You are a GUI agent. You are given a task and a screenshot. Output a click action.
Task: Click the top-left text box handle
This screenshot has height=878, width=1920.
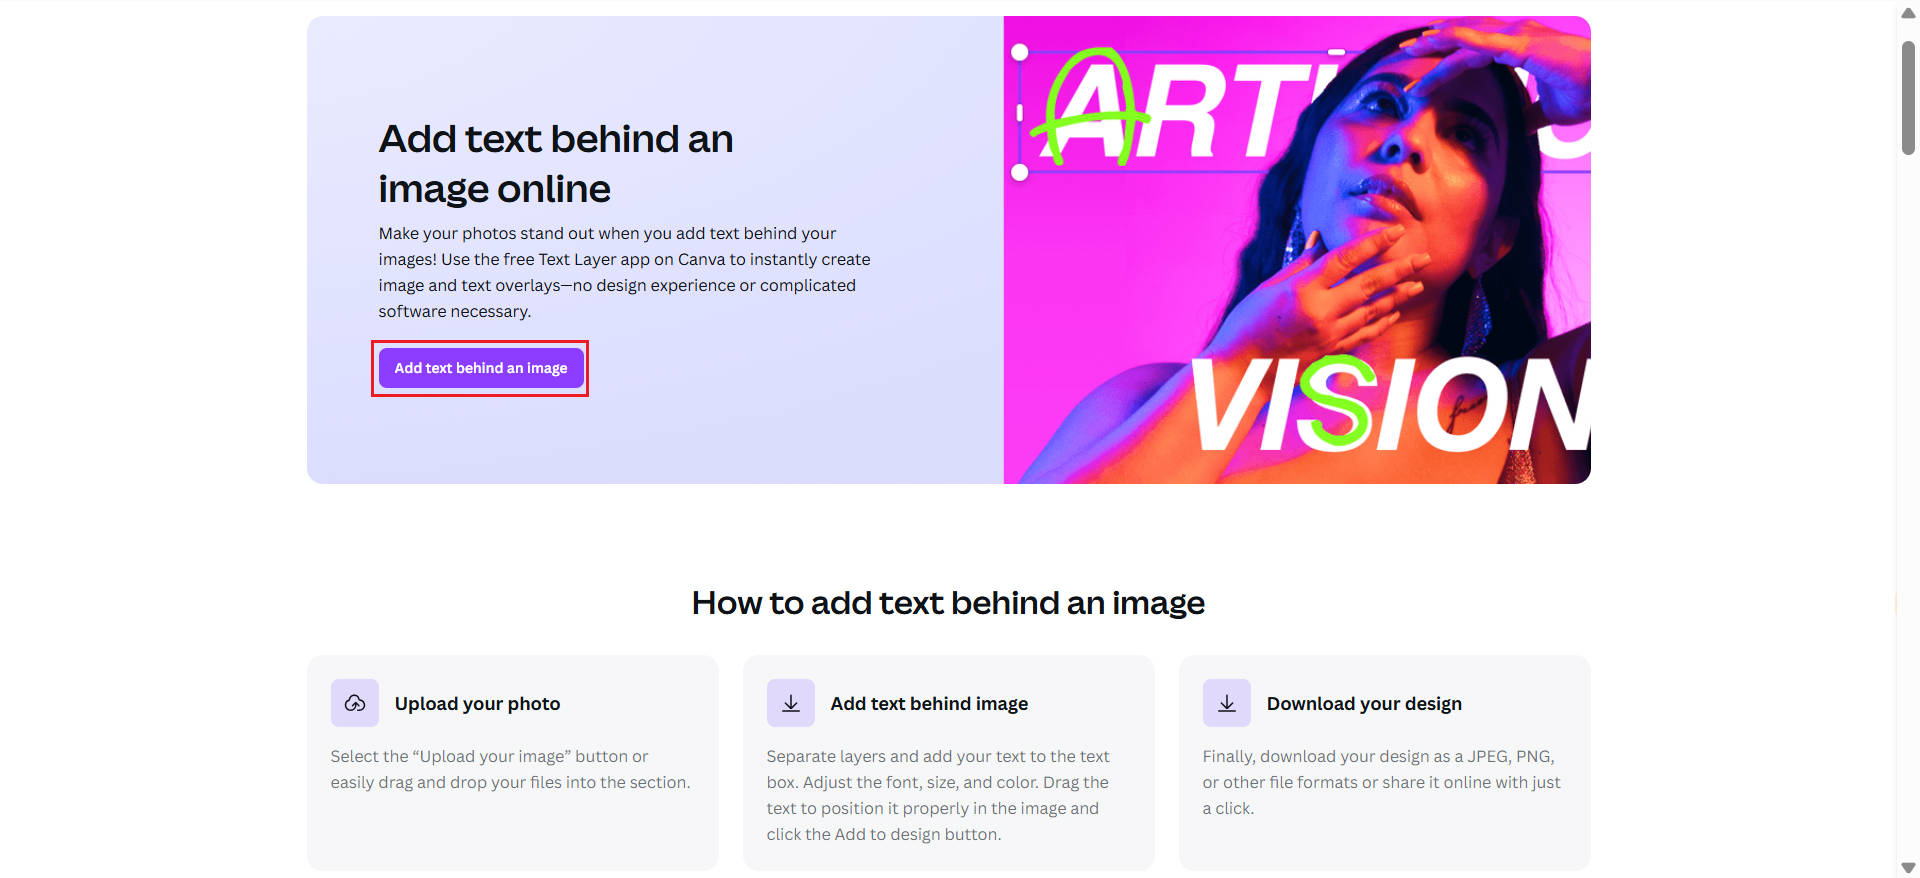click(x=1020, y=52)
